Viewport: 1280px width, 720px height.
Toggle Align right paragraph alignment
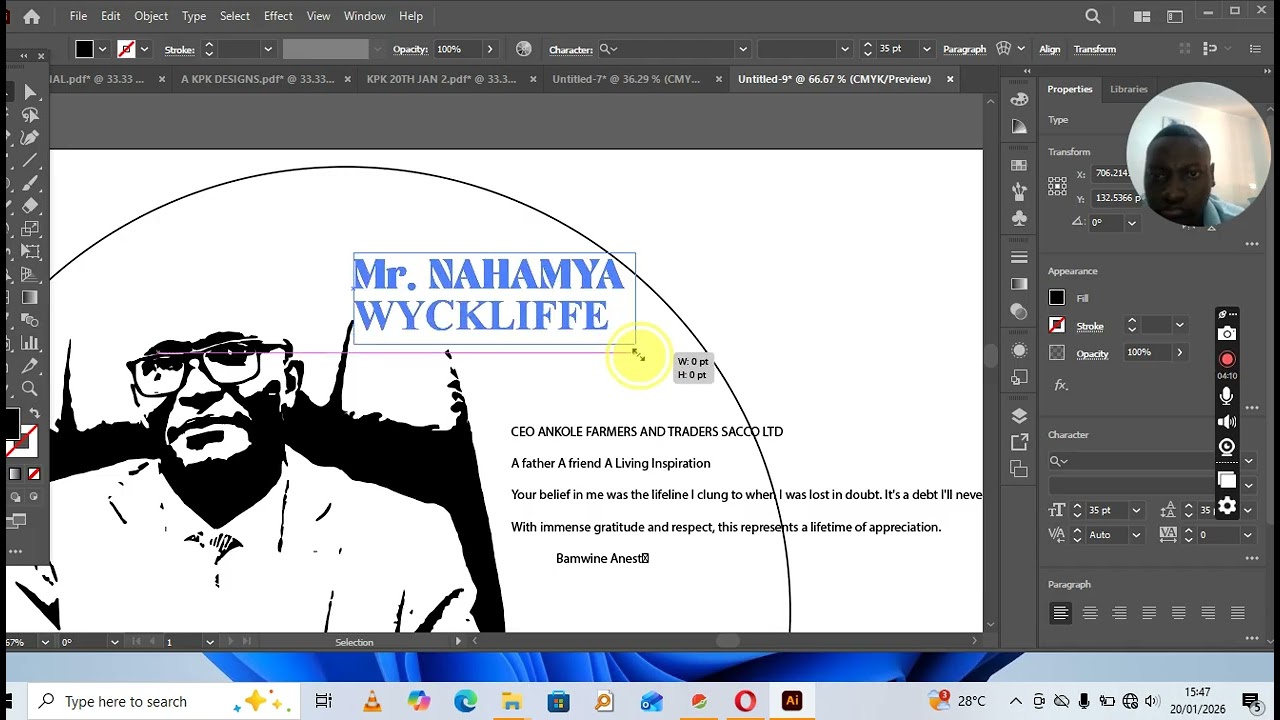(1119, 613)
